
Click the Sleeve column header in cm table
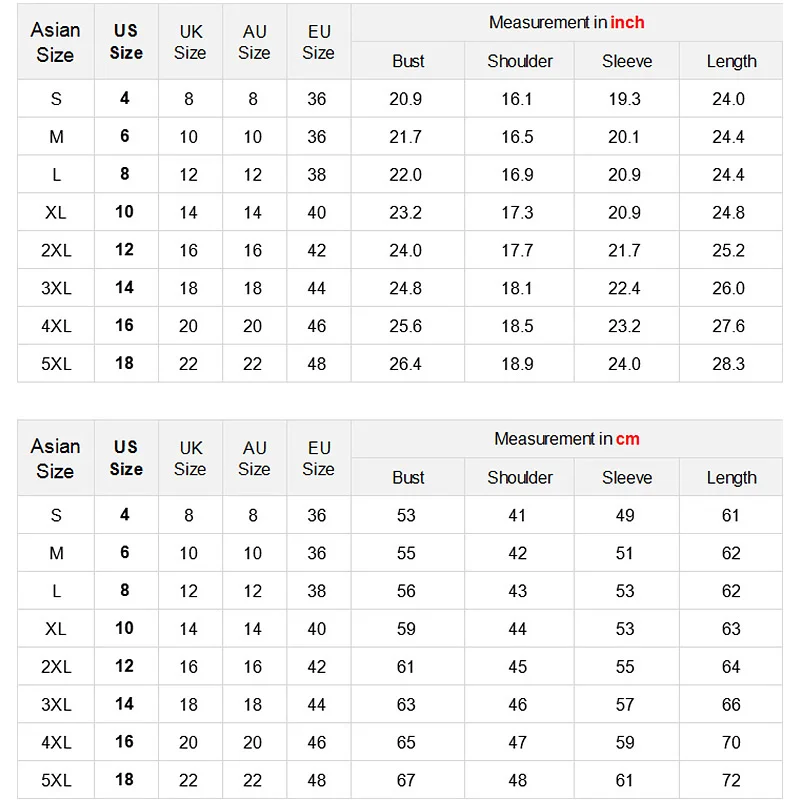tap(627, 478)
